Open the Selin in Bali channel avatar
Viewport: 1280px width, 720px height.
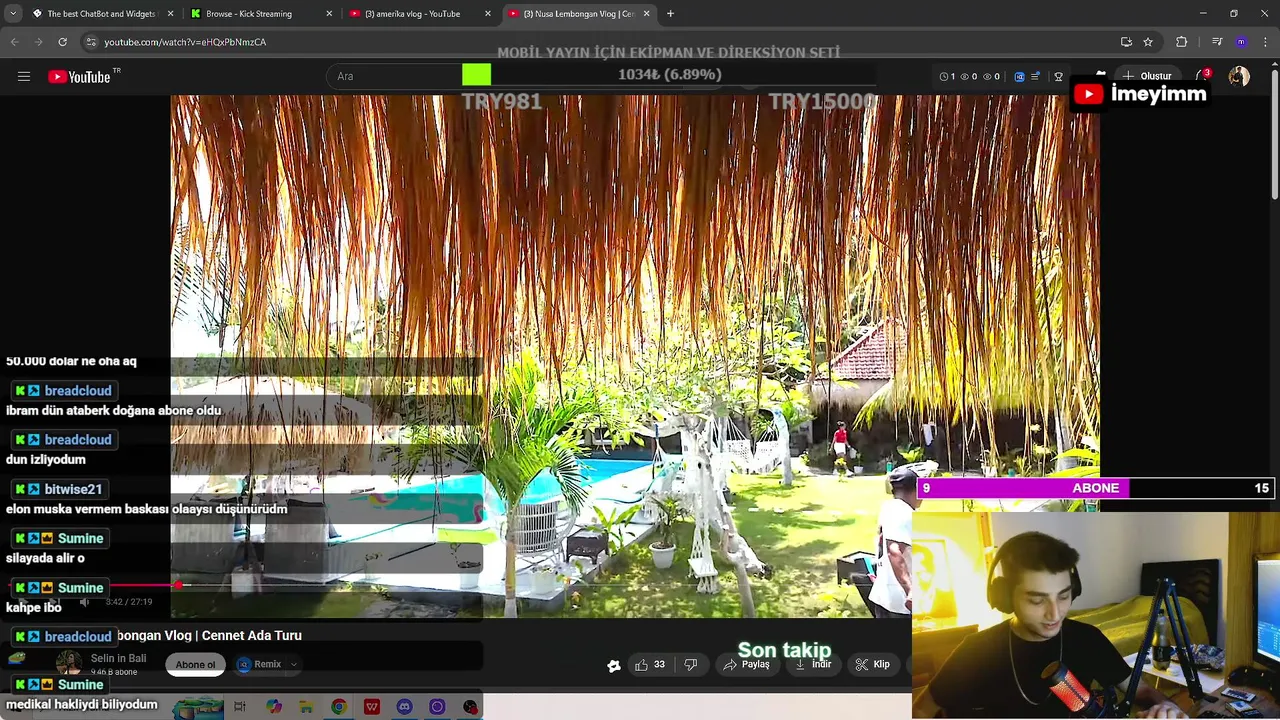click(69, 664)
